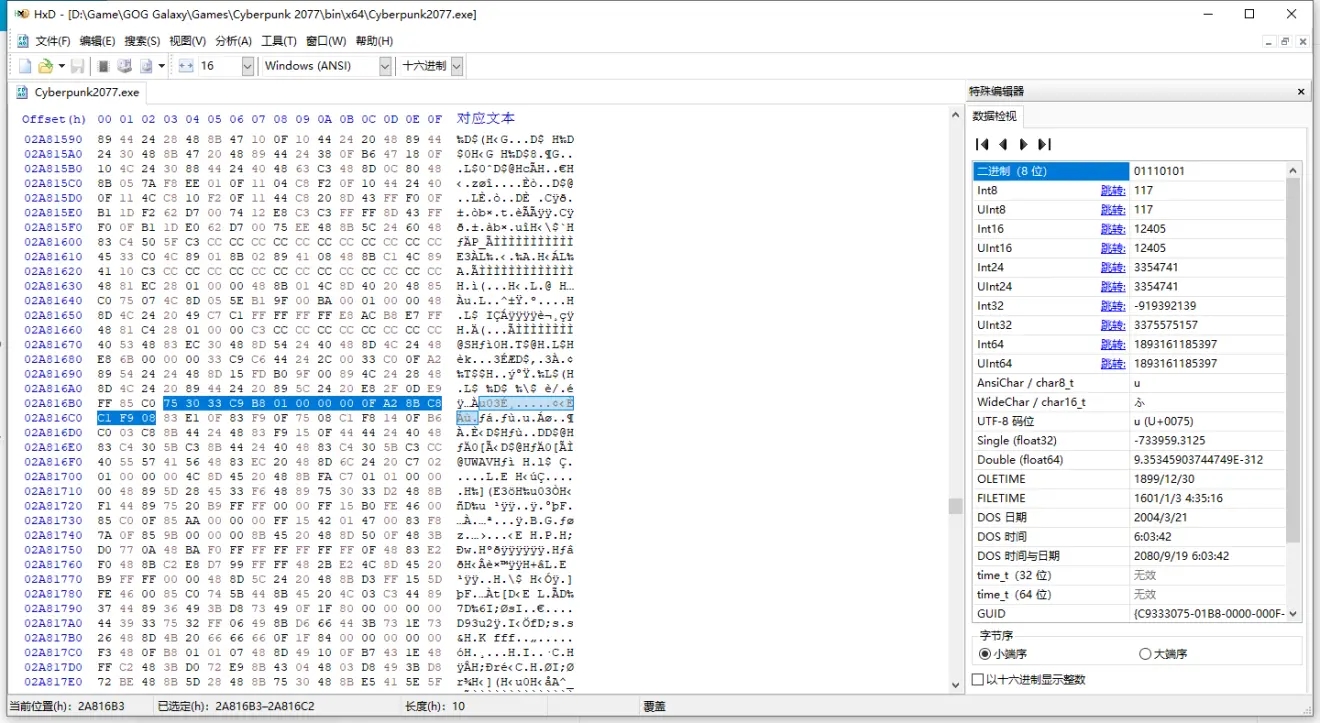
Task: Open the 视图(V) menu
Action: click(187, 41)
